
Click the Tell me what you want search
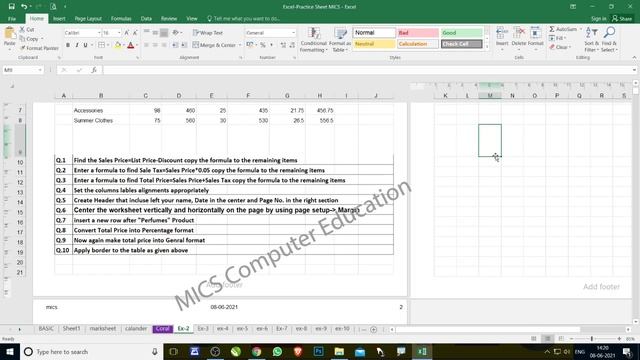[244, 19]
